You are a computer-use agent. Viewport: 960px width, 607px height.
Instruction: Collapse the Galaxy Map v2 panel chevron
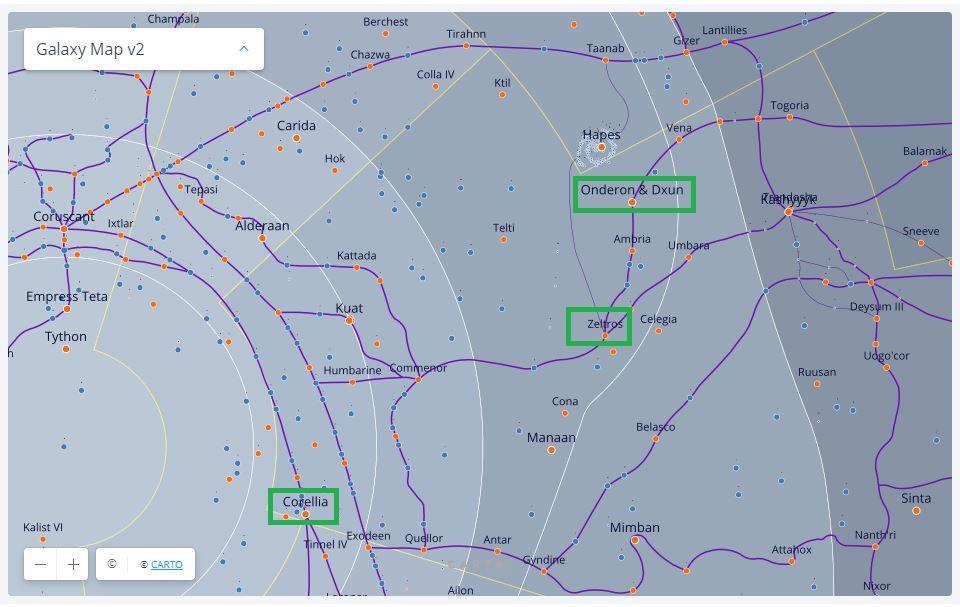click(x=244, y=48)
